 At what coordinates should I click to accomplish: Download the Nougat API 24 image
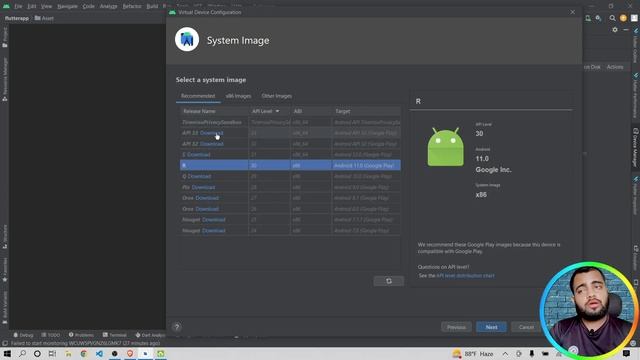[214, 231]
